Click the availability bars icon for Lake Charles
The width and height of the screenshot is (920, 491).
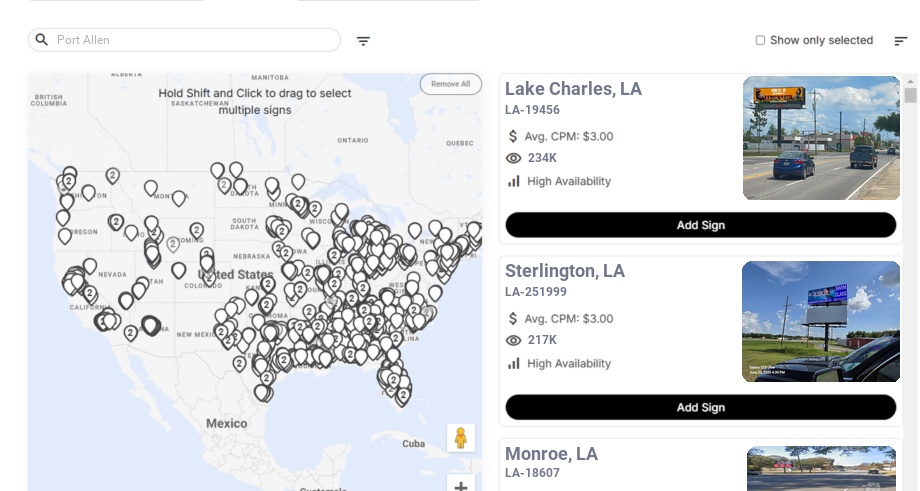514,181
